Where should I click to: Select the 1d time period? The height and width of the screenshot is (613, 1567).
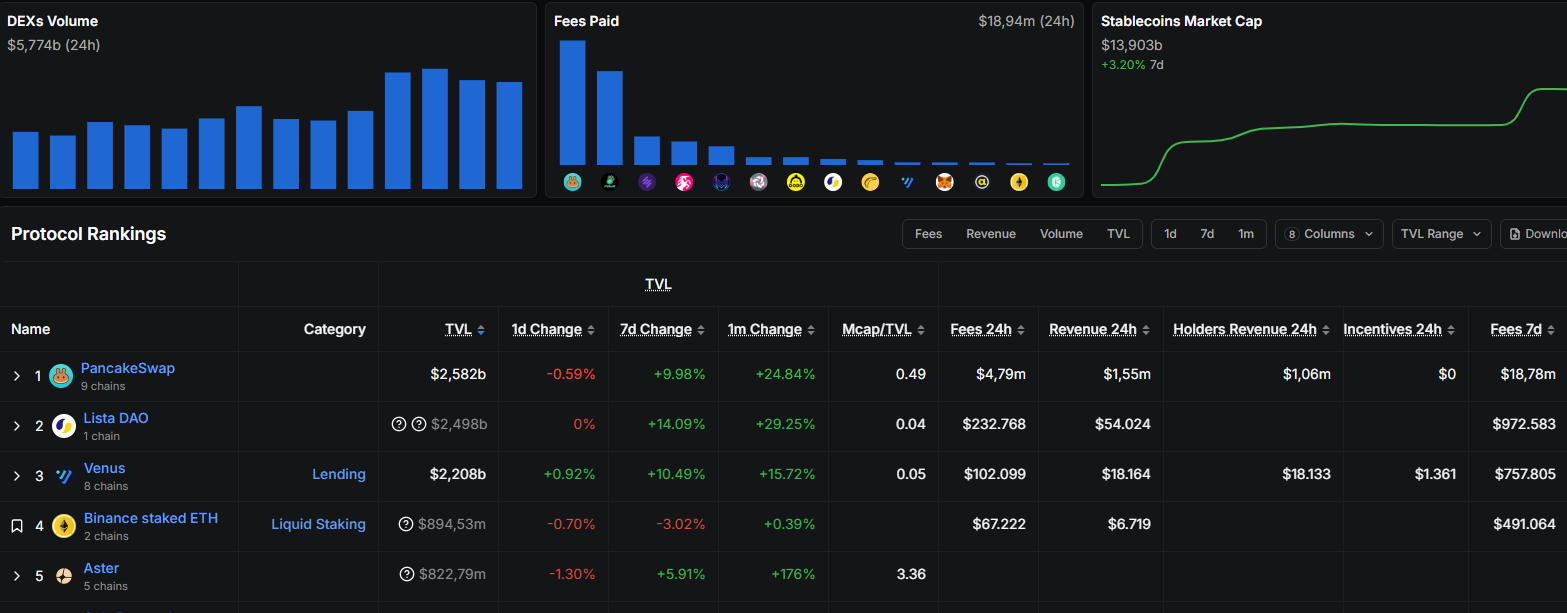(x=1170, y=234)
